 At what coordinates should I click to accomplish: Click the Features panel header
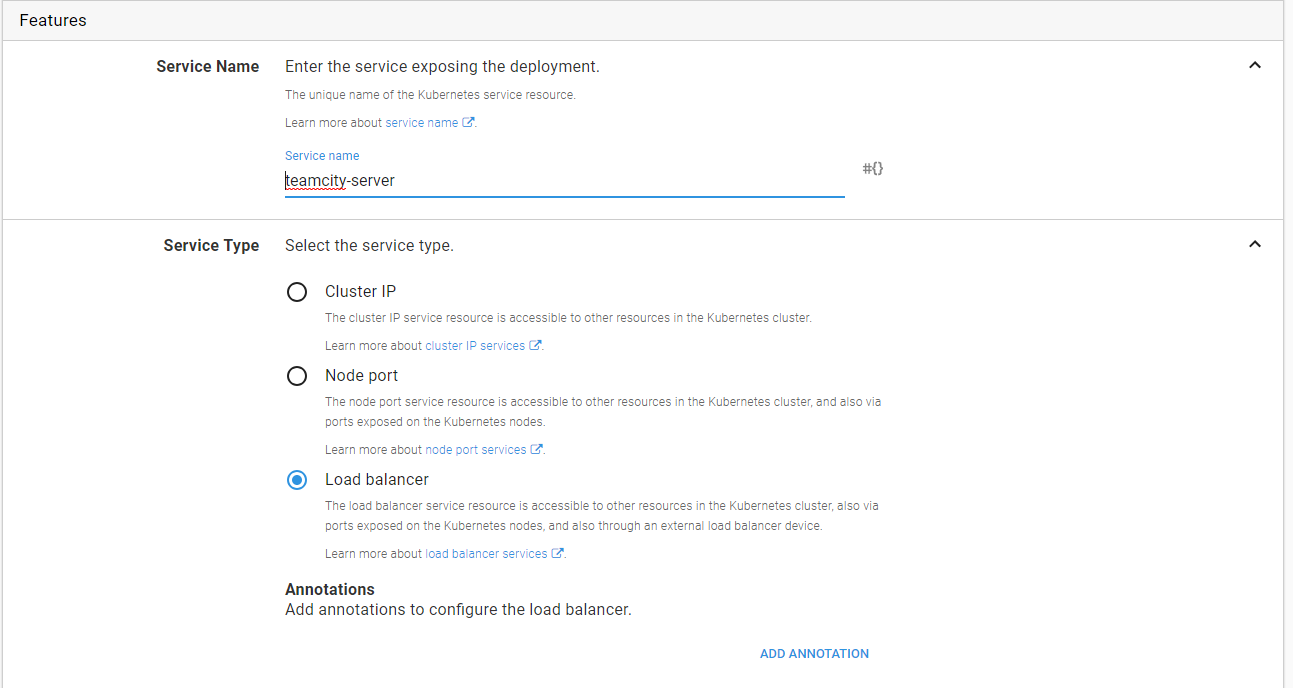53,20
